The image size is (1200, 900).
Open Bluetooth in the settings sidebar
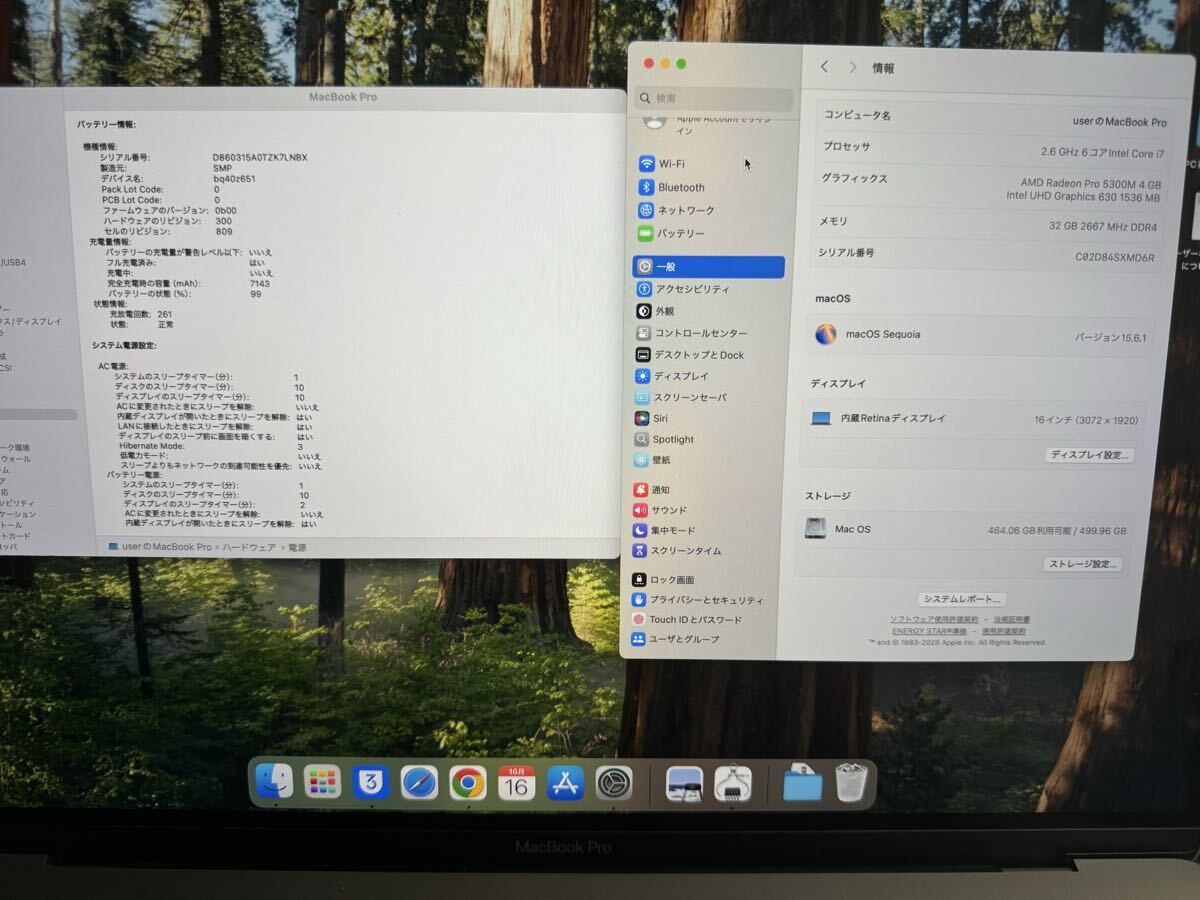coord(671,187)
